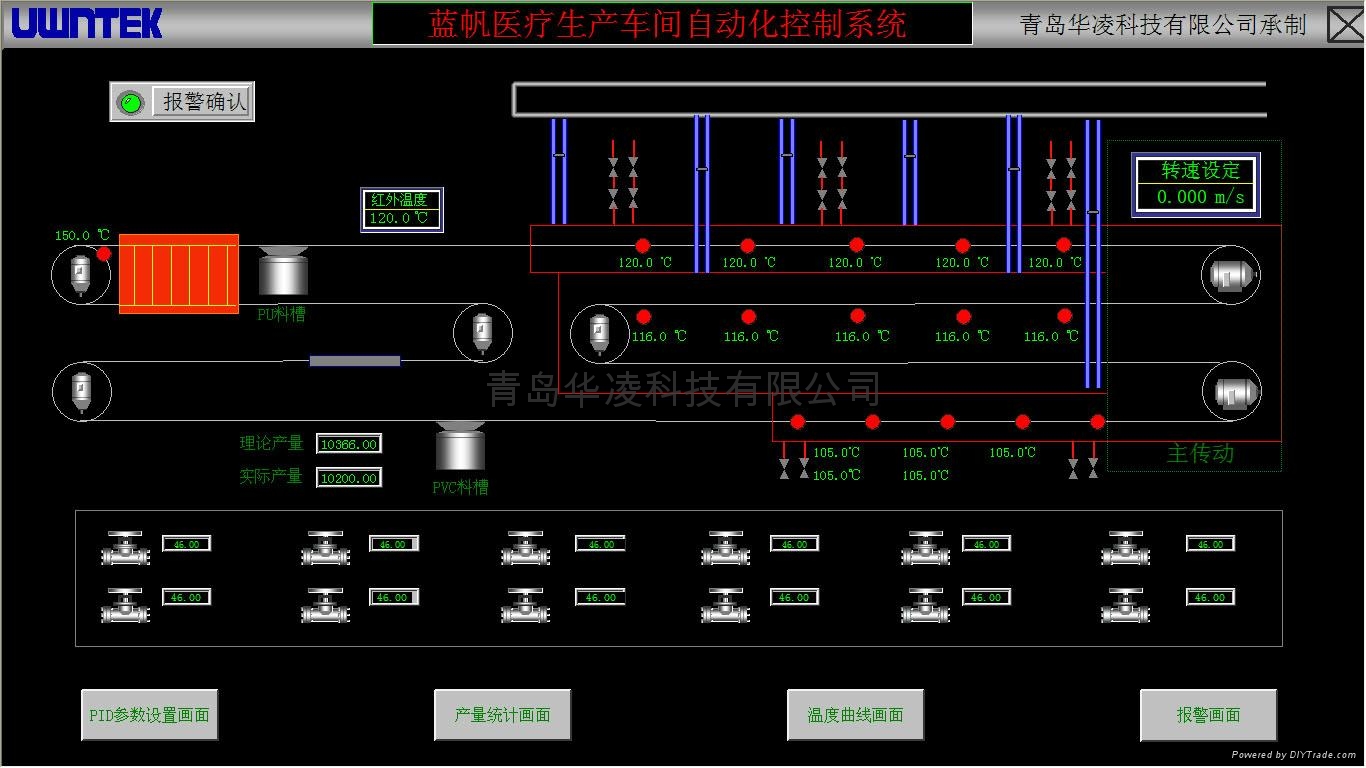Image resolution: width=1366 pixels, height=768 pixels.
Task: Click the bottom-row sixth valve icon from left
Action: [1126, 605]
